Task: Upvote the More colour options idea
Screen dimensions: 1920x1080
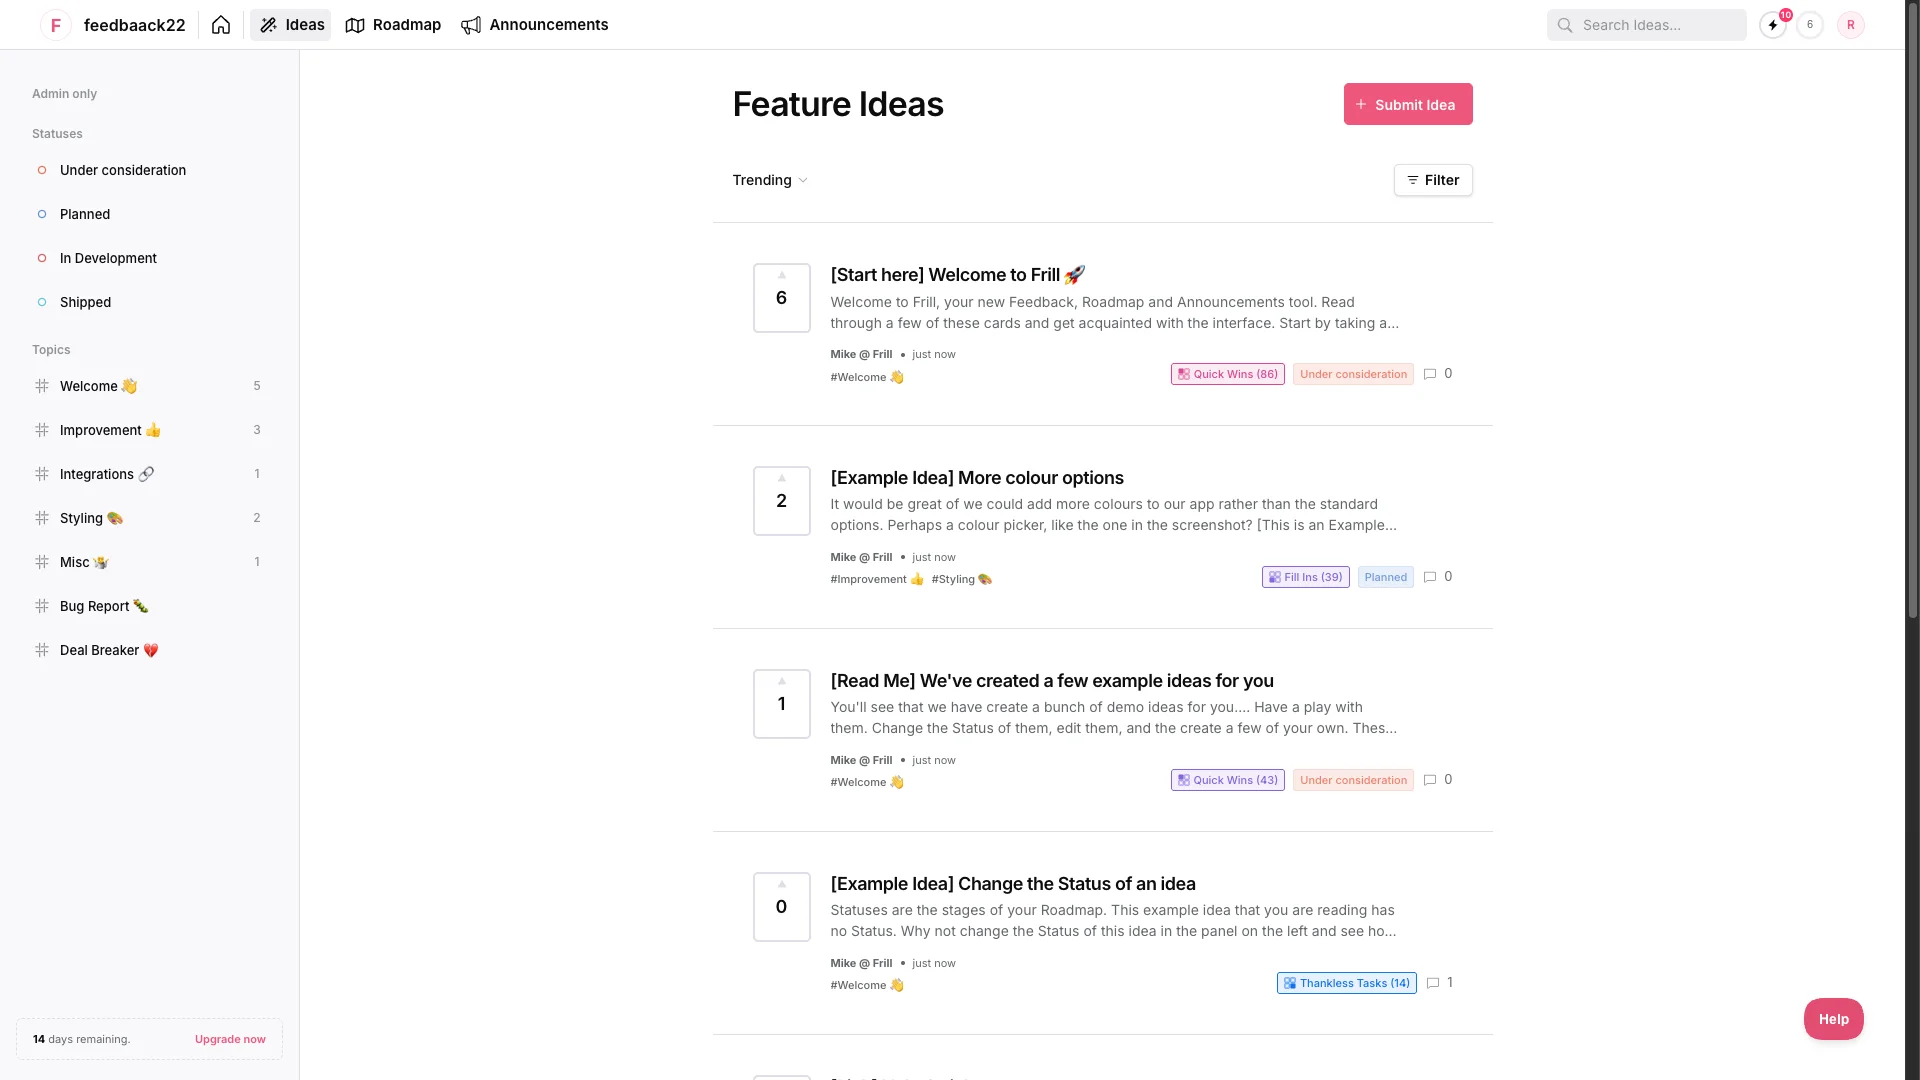Action: 782,479
